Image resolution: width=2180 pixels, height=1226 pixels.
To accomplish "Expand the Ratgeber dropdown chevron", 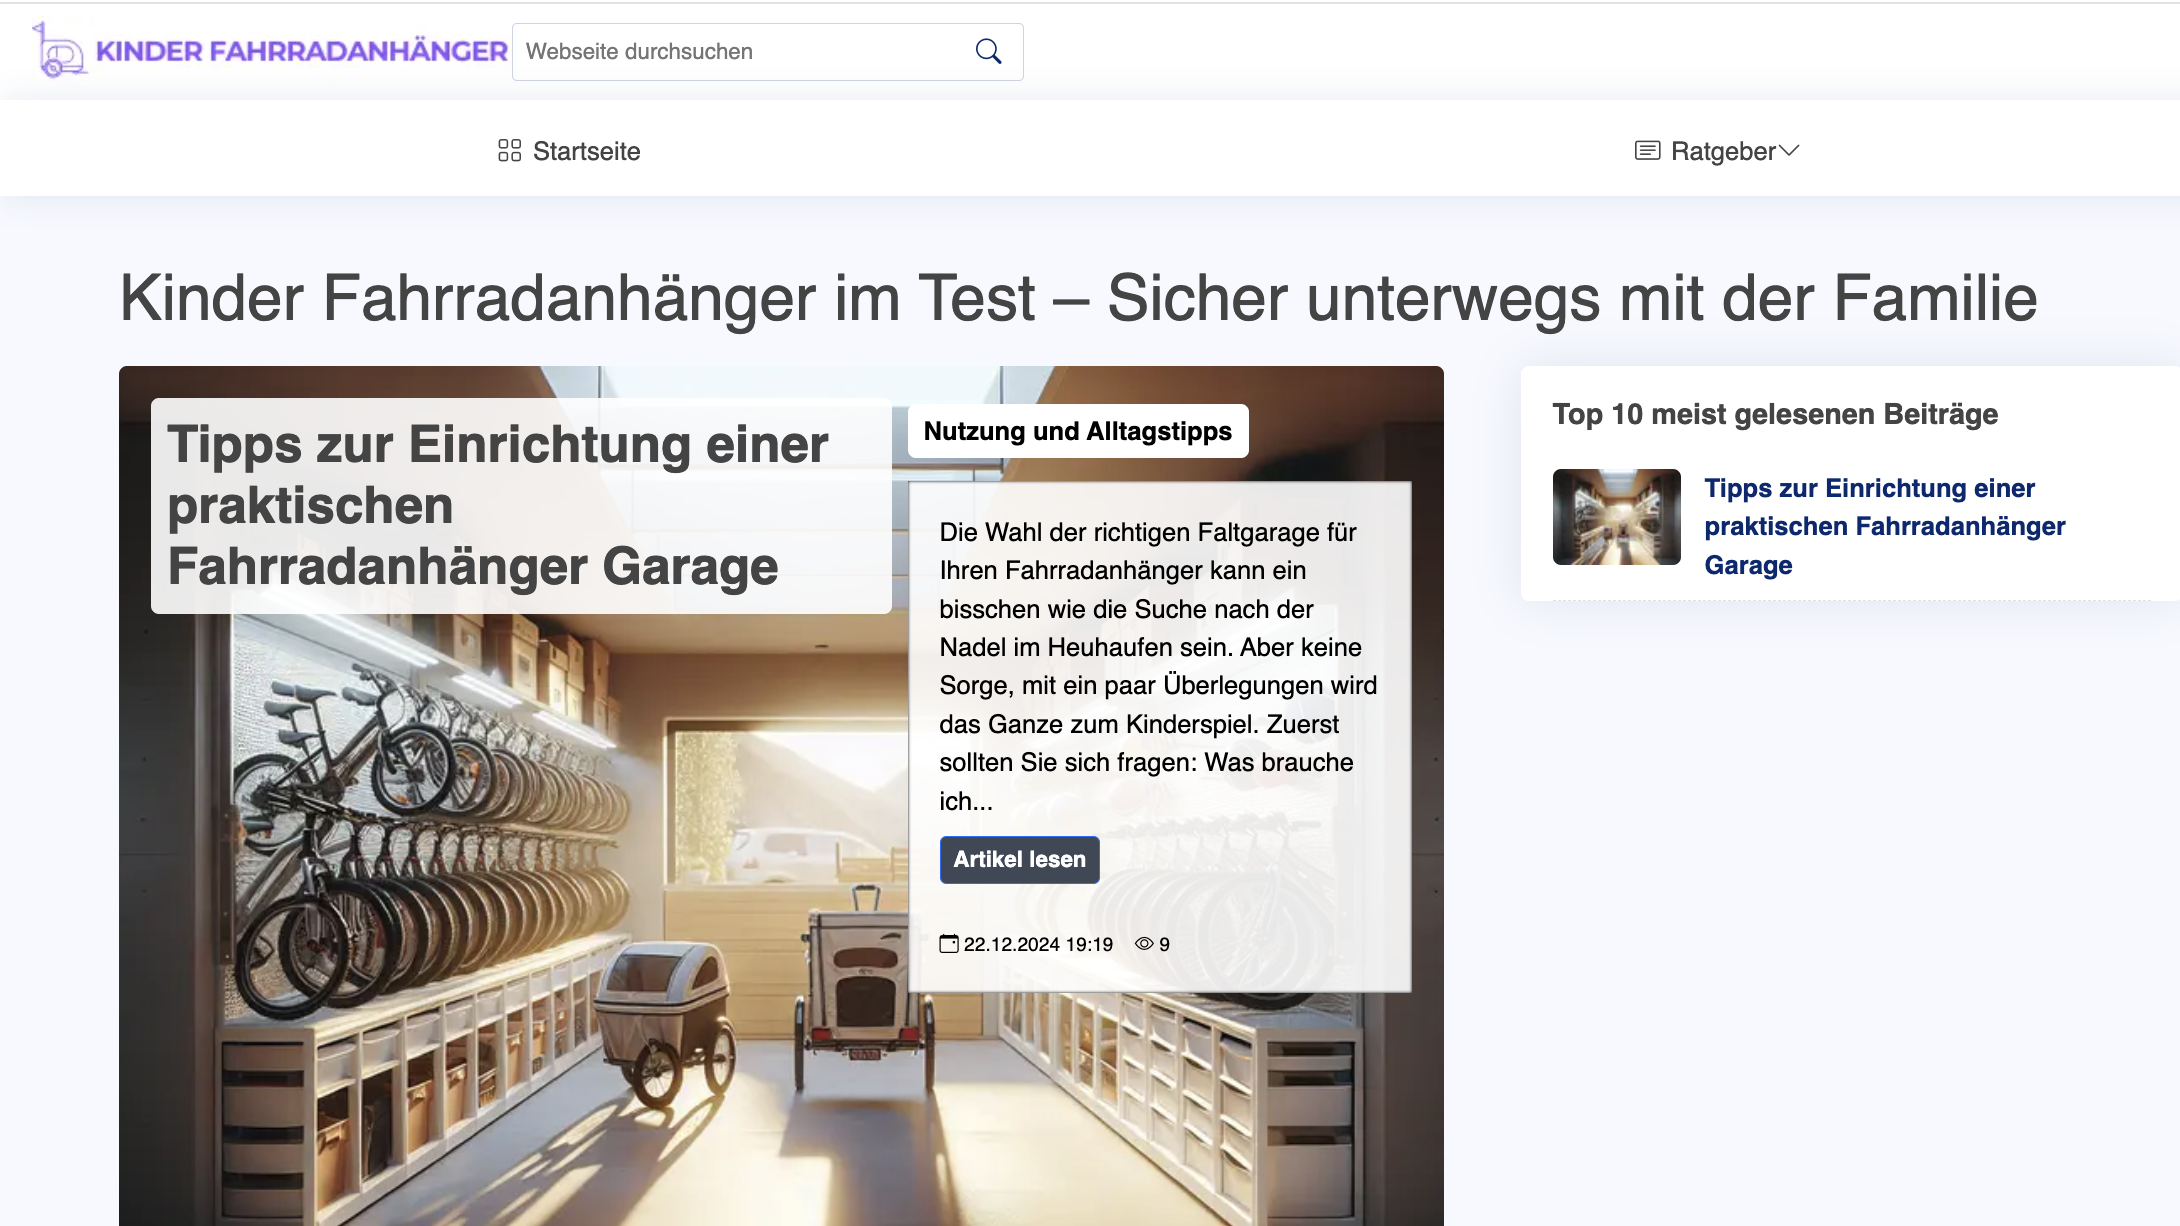I will point(1790,151).
